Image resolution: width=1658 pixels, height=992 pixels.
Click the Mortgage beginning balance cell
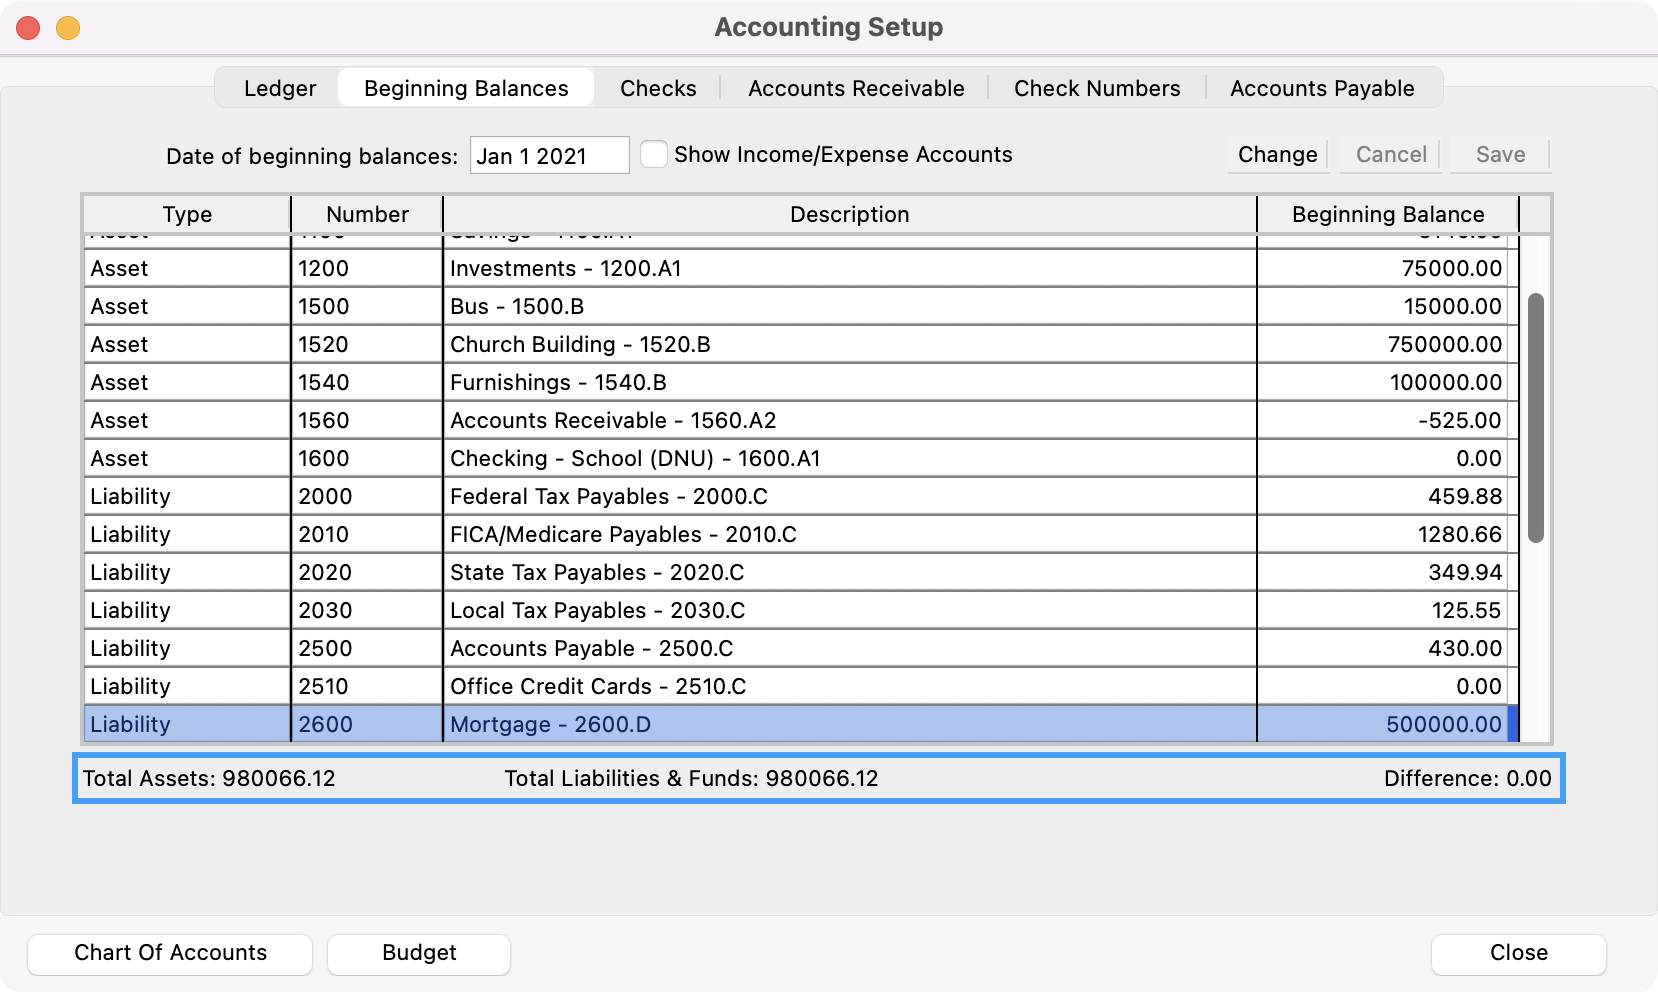click(x=1386, y=725)
